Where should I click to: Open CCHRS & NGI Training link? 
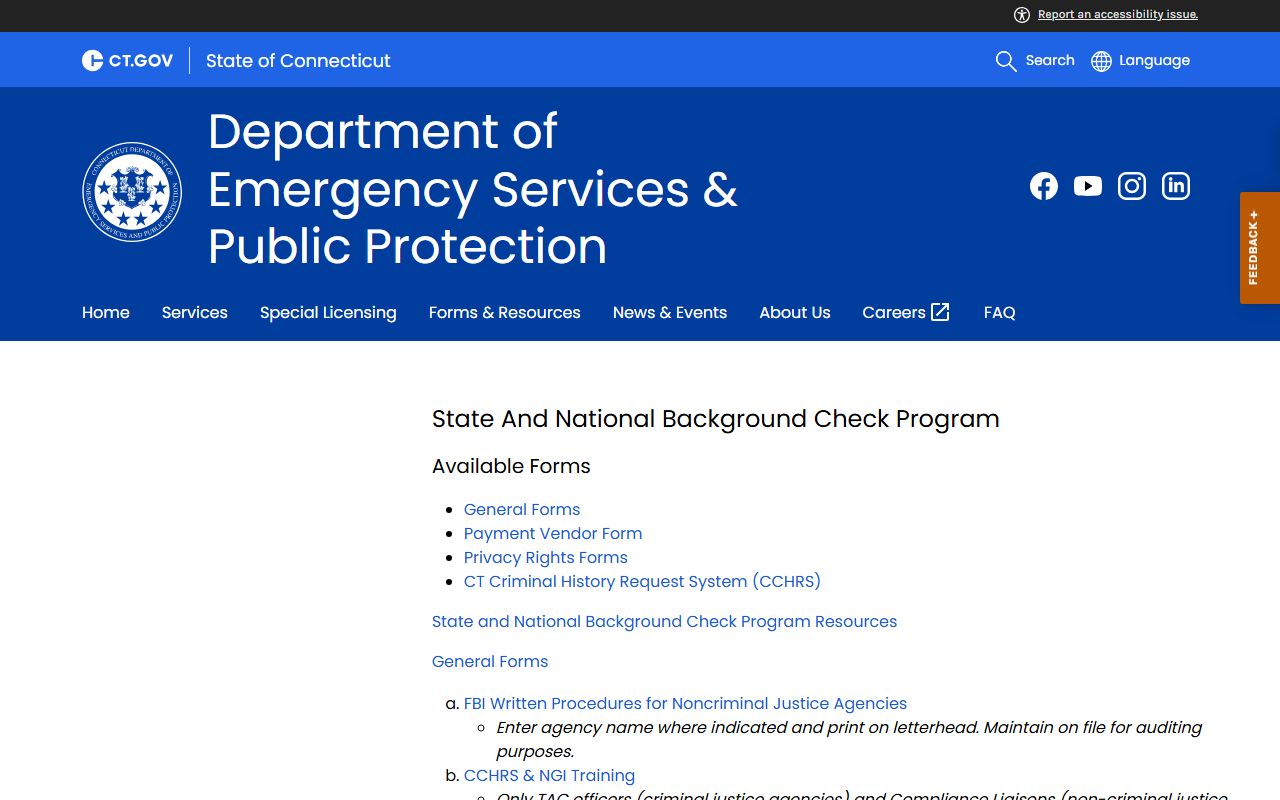coord(549,775)
